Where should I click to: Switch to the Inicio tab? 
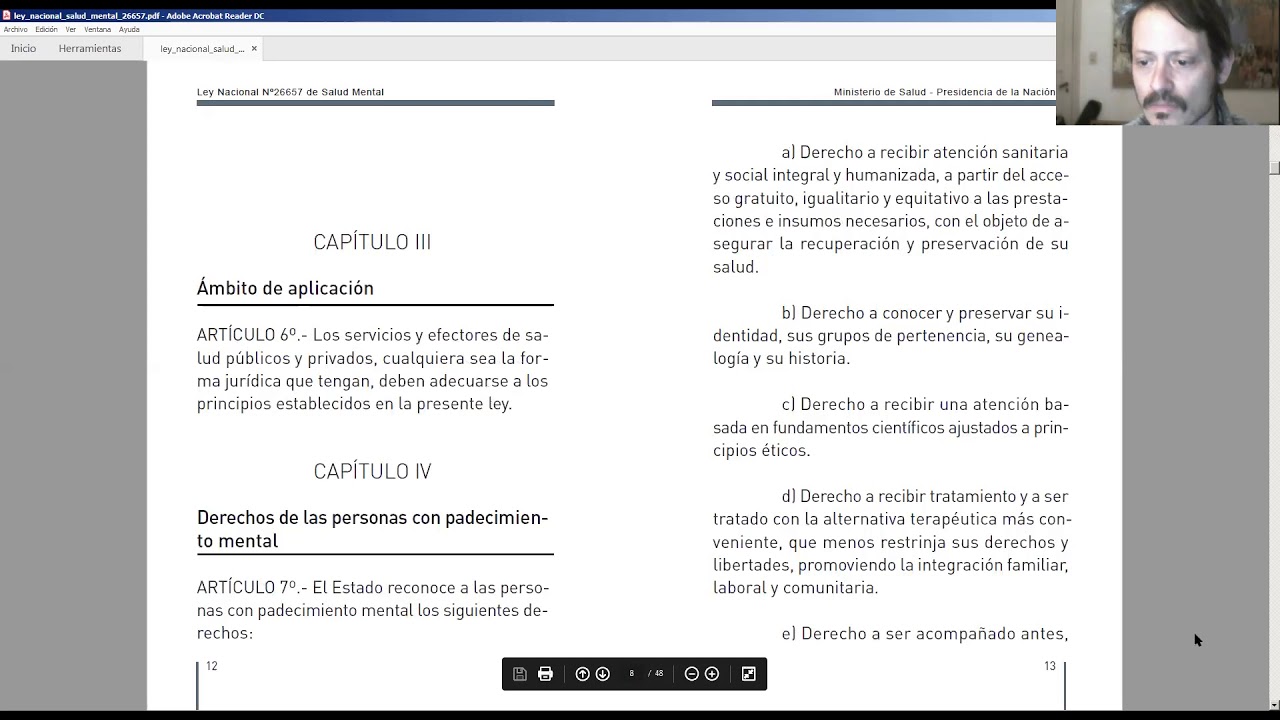click(23, 48)
